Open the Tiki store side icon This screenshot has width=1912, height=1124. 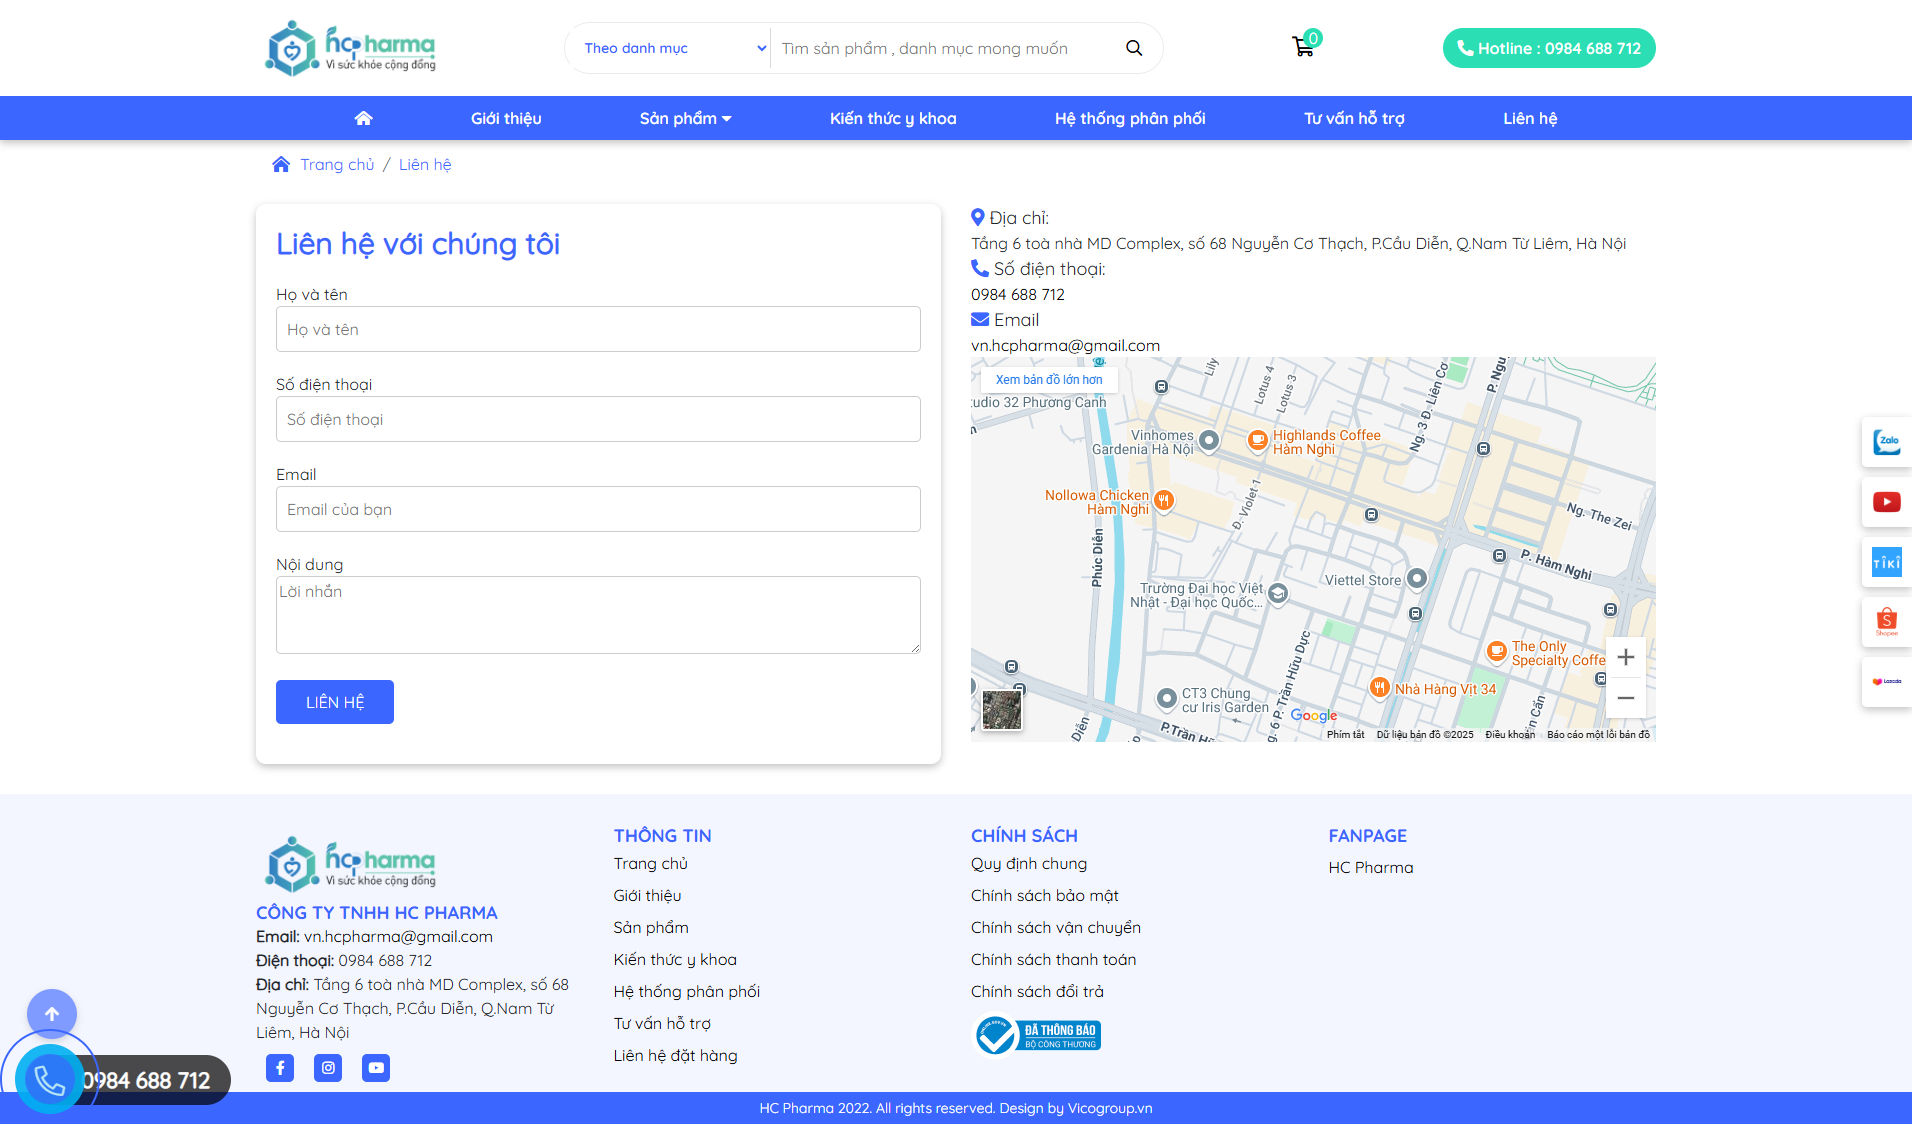[1886, 562]
